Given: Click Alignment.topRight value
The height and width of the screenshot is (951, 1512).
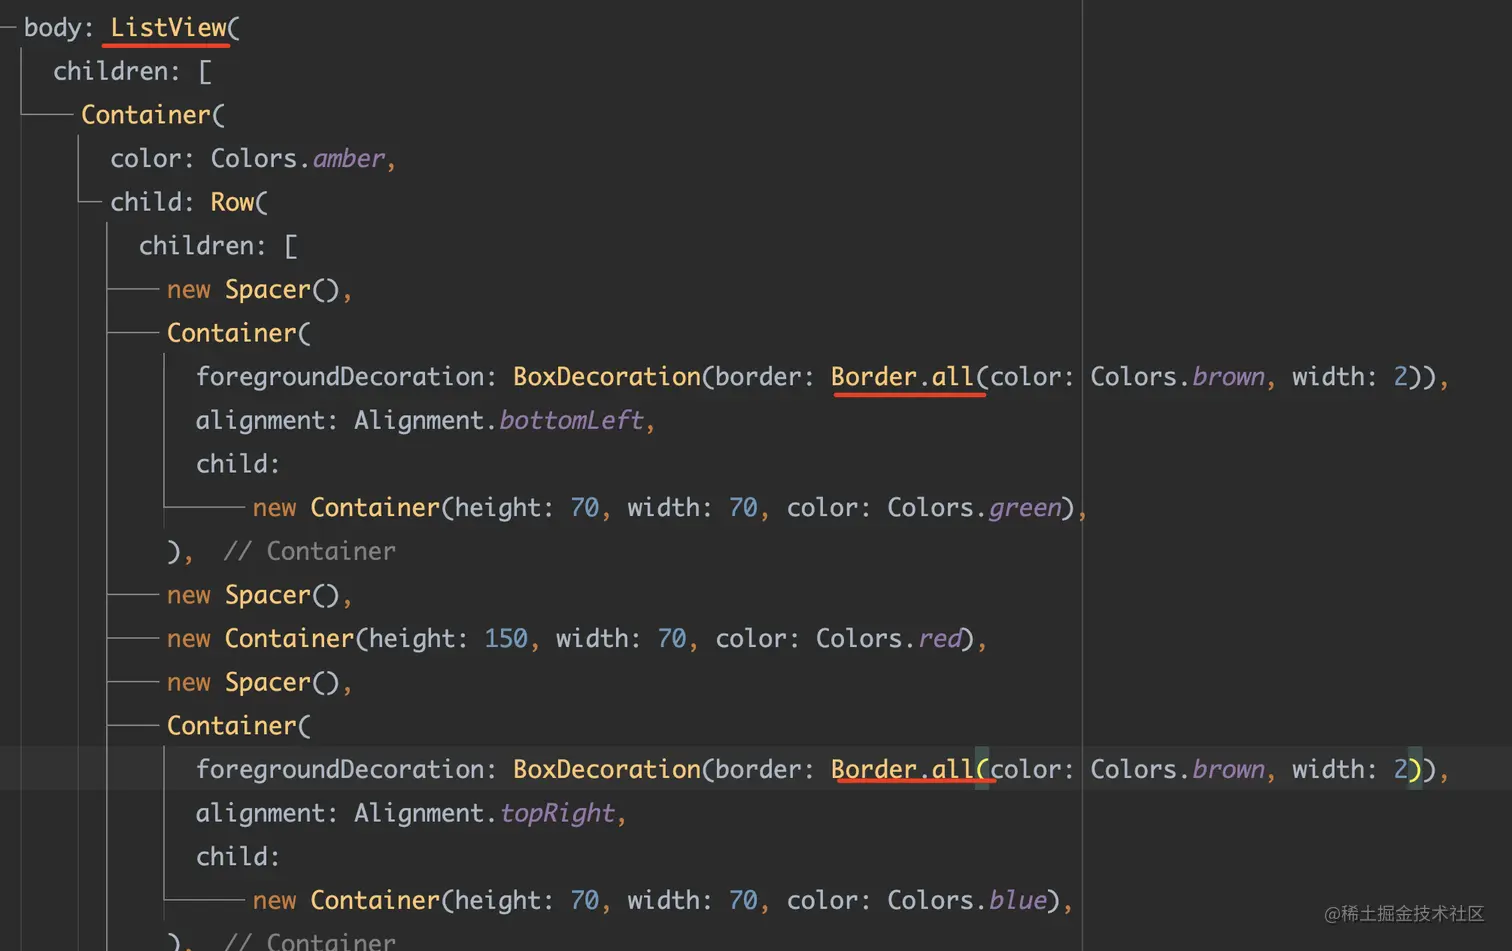Looking at the screenshot, I should [x=484, y=813].
